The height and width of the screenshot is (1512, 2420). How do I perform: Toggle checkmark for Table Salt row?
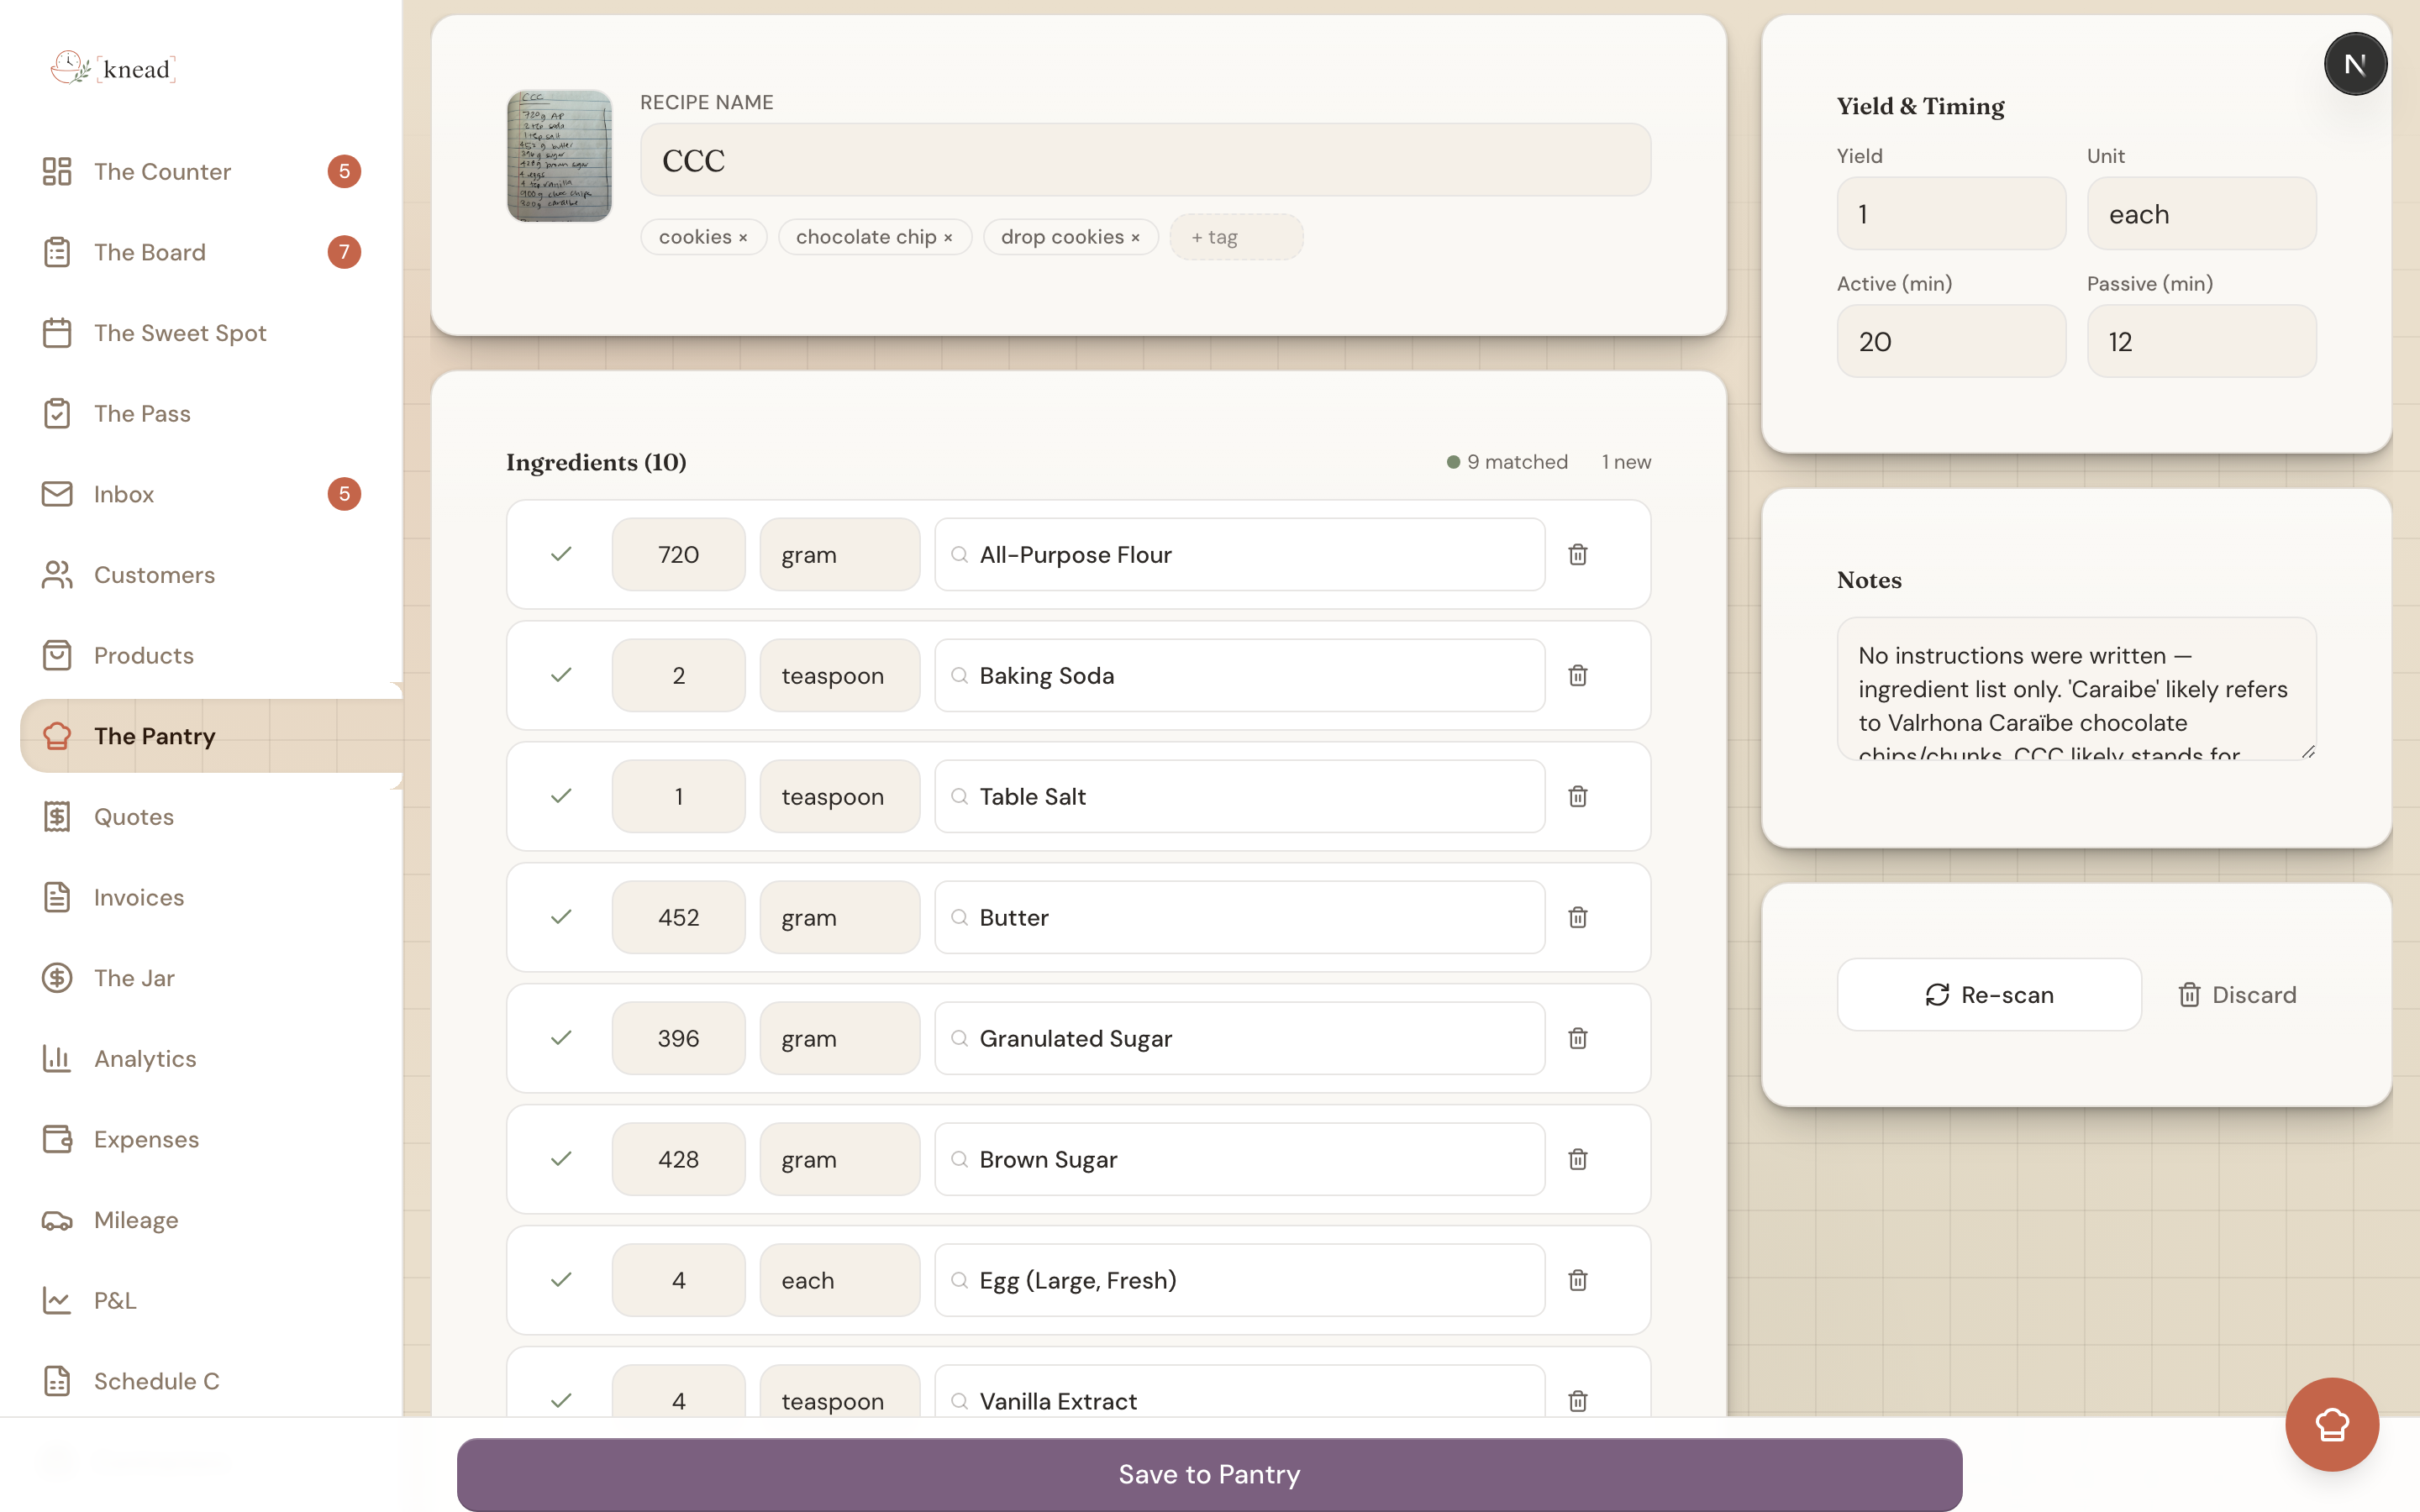(x=561, y=796)
